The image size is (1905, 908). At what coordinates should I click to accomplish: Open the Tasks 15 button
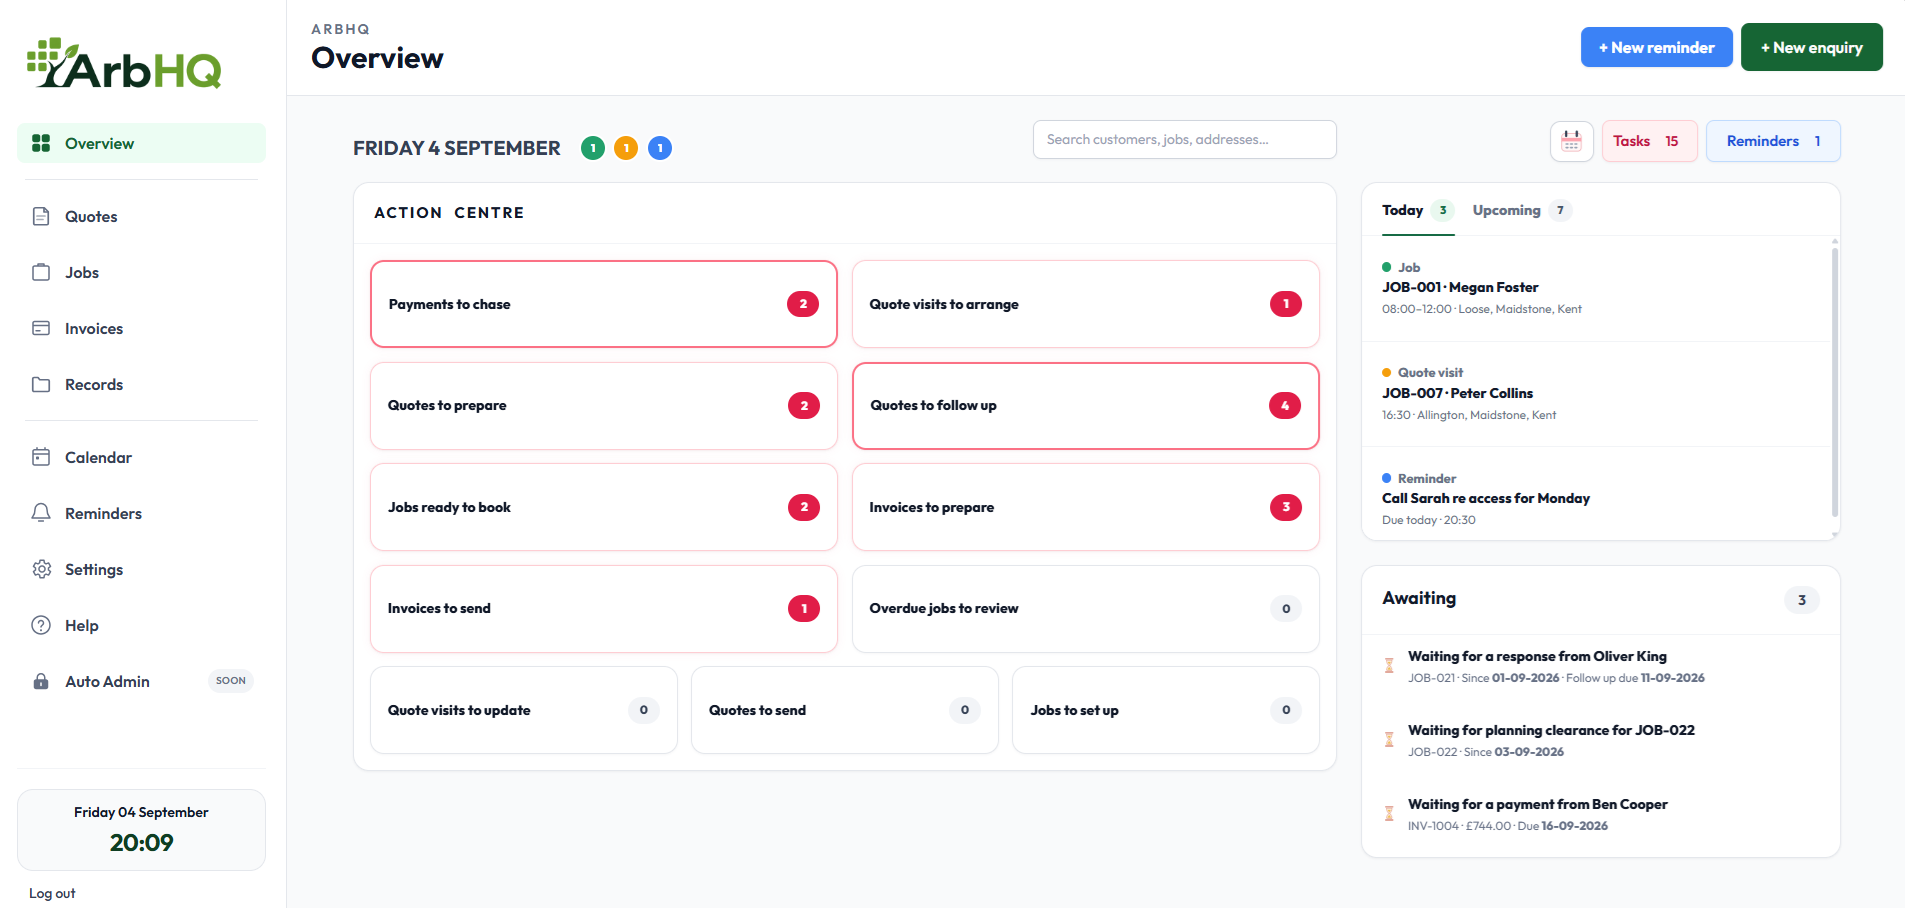pyautogui.click(x=1650, y=141)
